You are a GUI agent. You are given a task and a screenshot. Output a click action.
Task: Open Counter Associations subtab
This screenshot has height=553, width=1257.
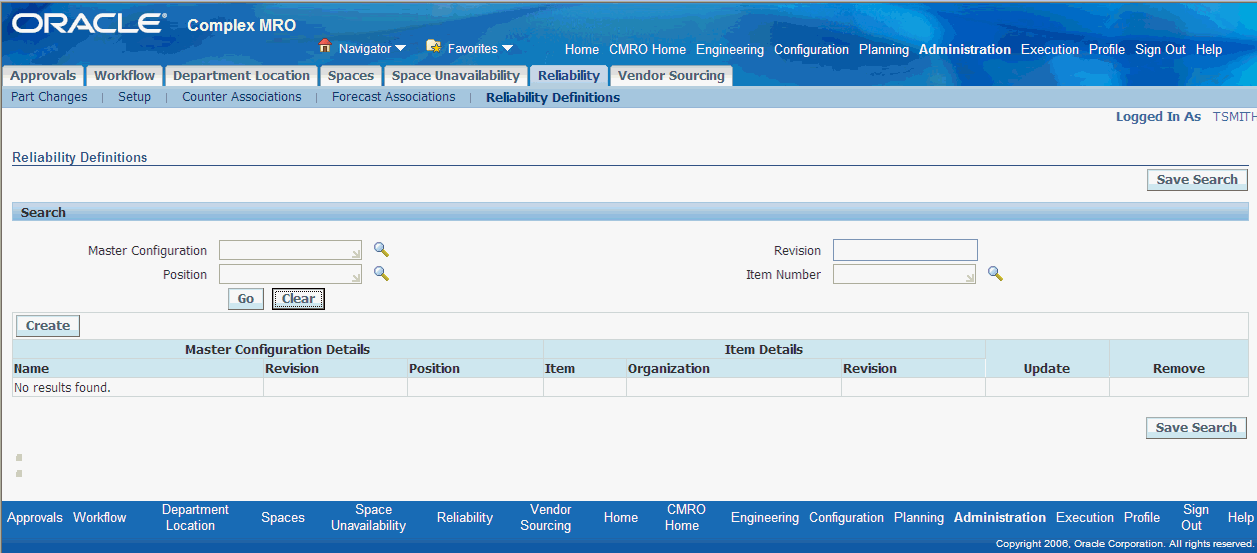[241, 97]
